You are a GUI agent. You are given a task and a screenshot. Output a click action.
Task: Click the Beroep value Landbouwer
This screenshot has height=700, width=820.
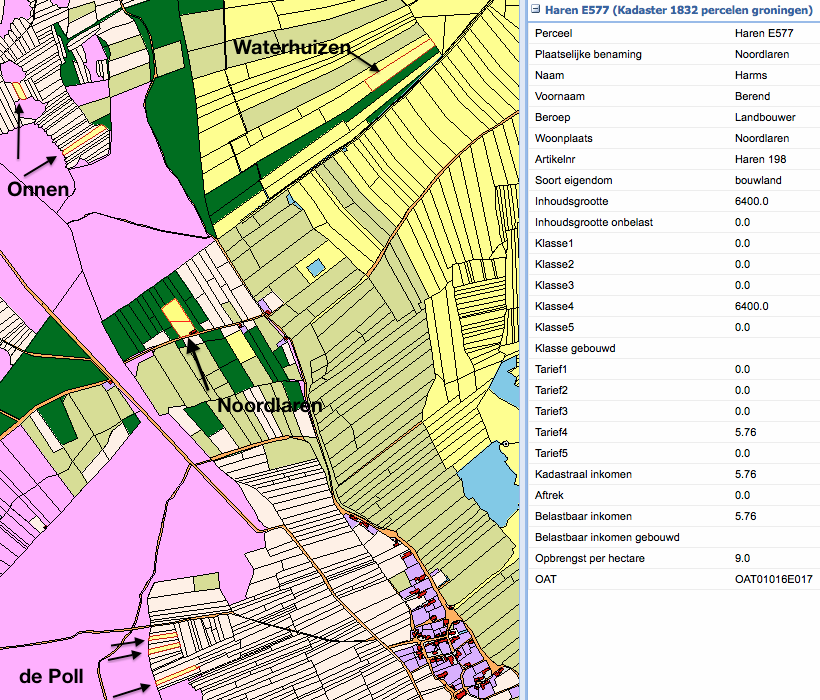[765, 117]
